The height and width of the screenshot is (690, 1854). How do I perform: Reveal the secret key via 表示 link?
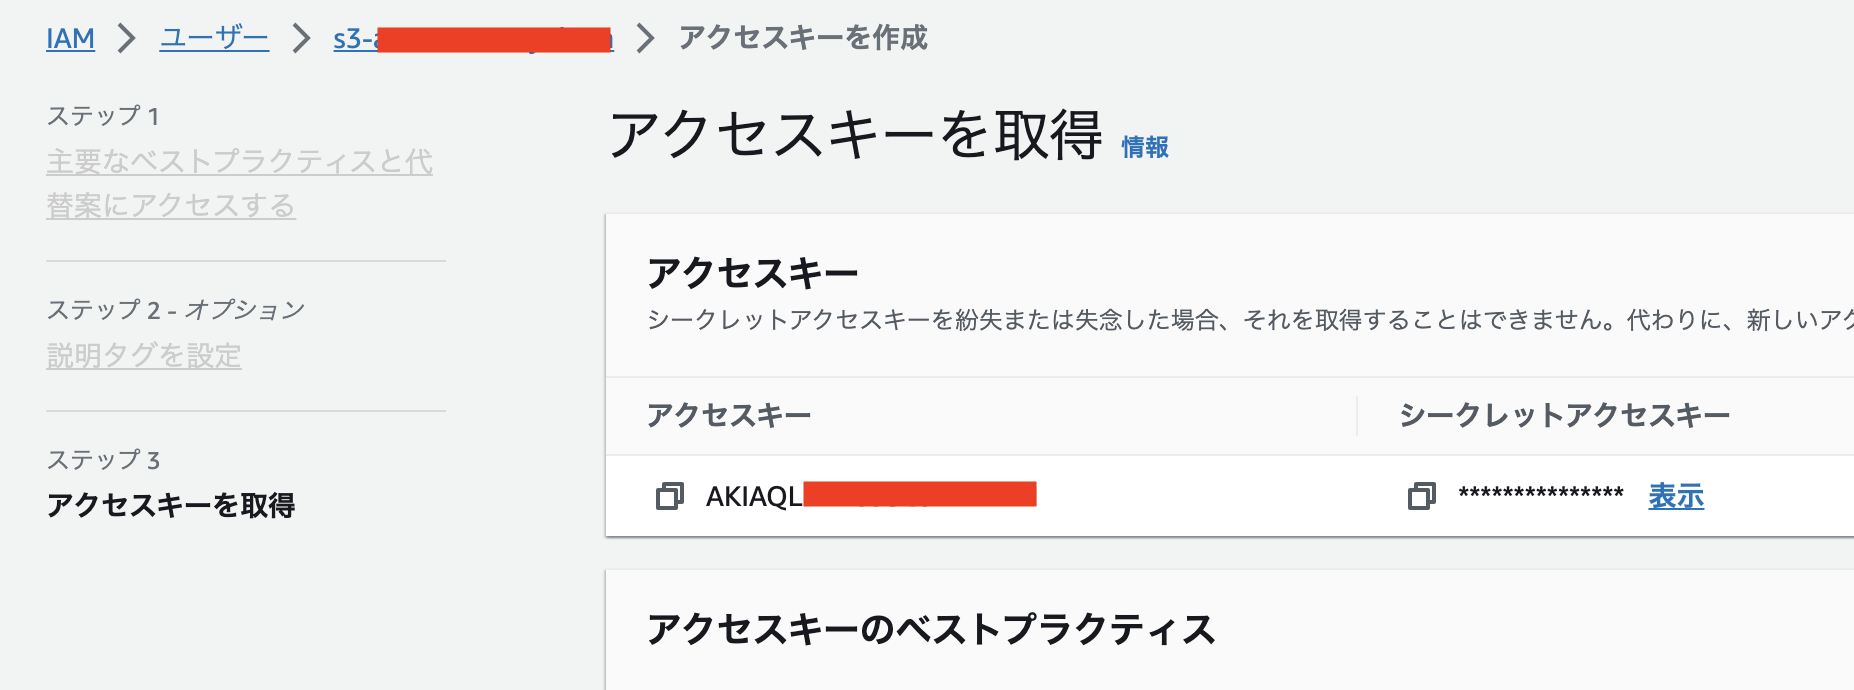pos(1675,496)
